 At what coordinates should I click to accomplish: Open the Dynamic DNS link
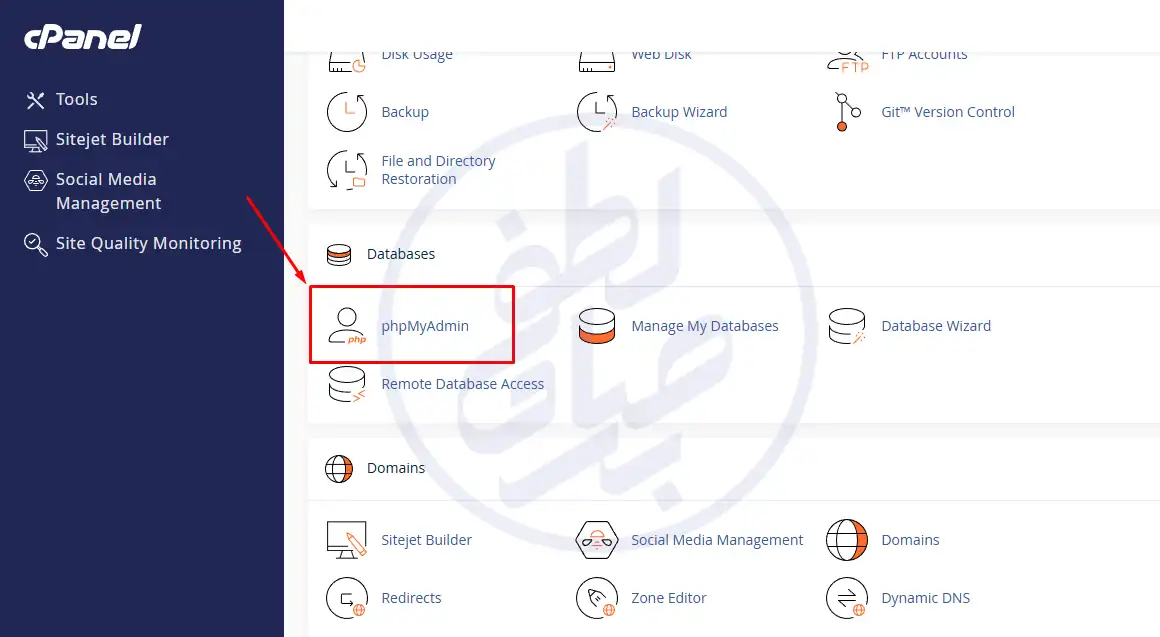[x=925, y=598]
